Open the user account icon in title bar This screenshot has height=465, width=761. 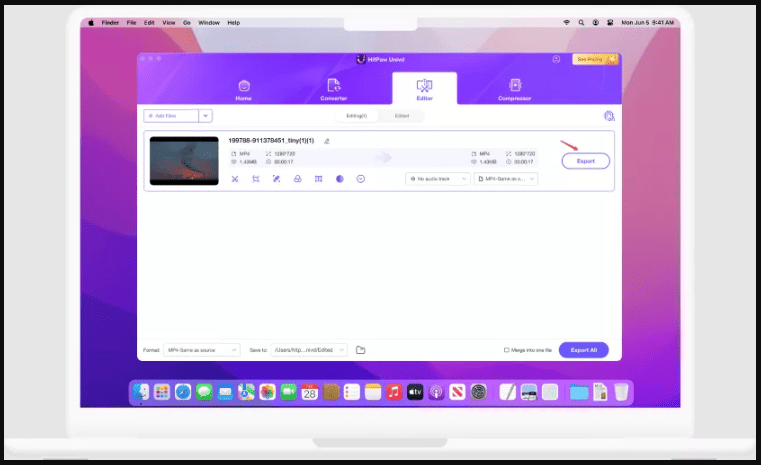pyautogui.click(x=556, y=59)
